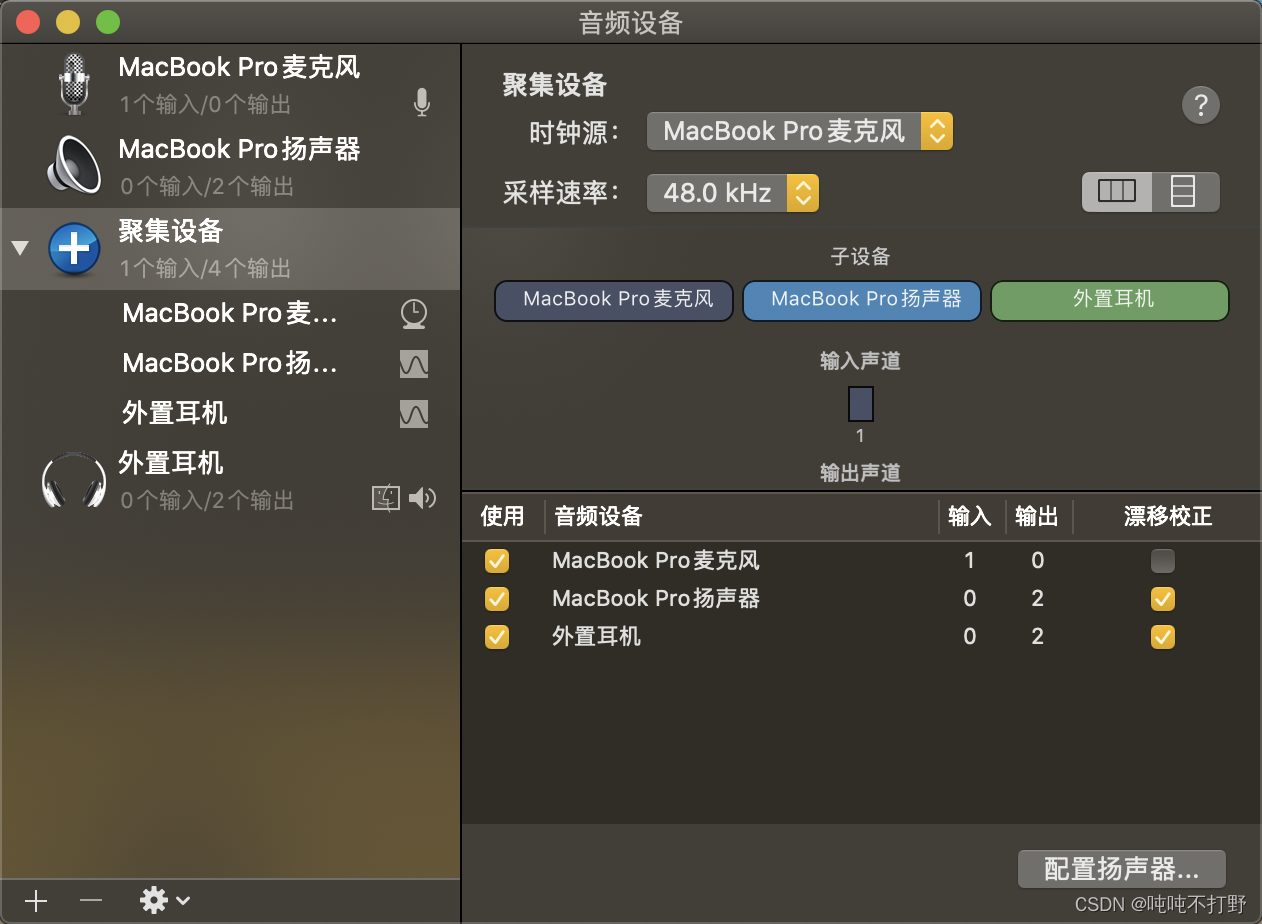Open the 采样速率 sample rate dropdown

click(x=733, y=193)
